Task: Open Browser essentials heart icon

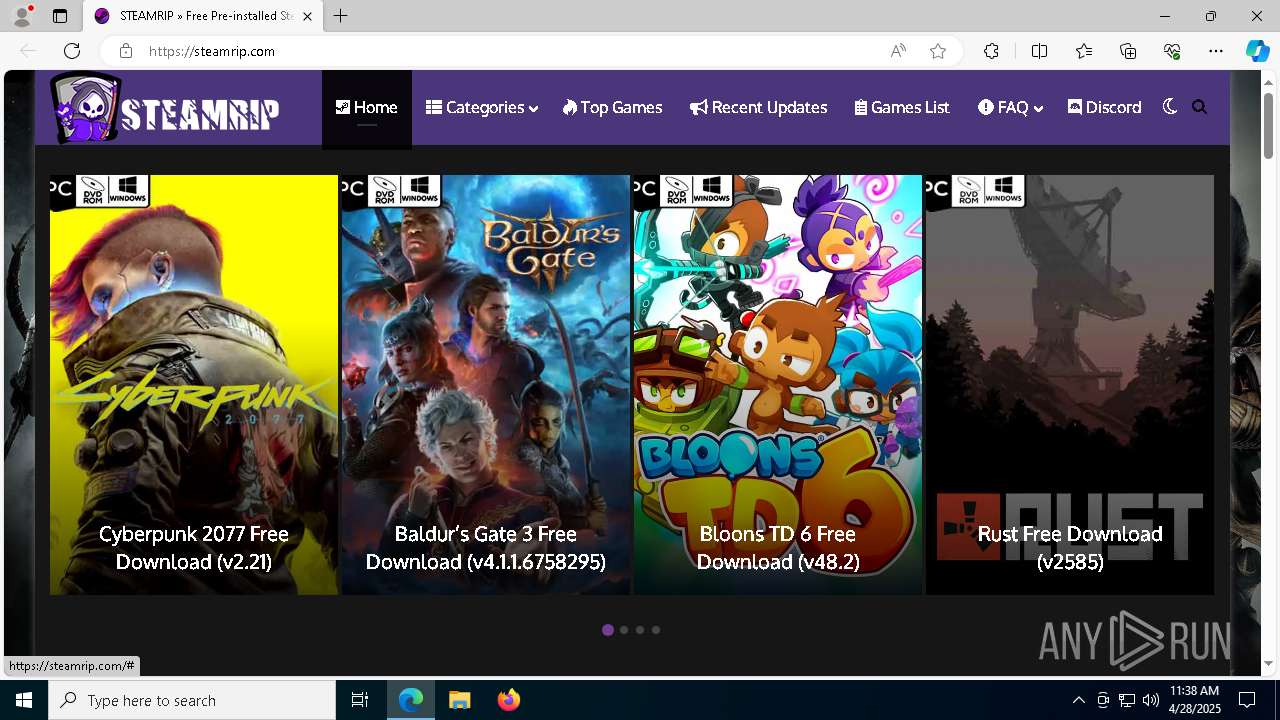Action: pyautogui.click(x=1172, y=51)
